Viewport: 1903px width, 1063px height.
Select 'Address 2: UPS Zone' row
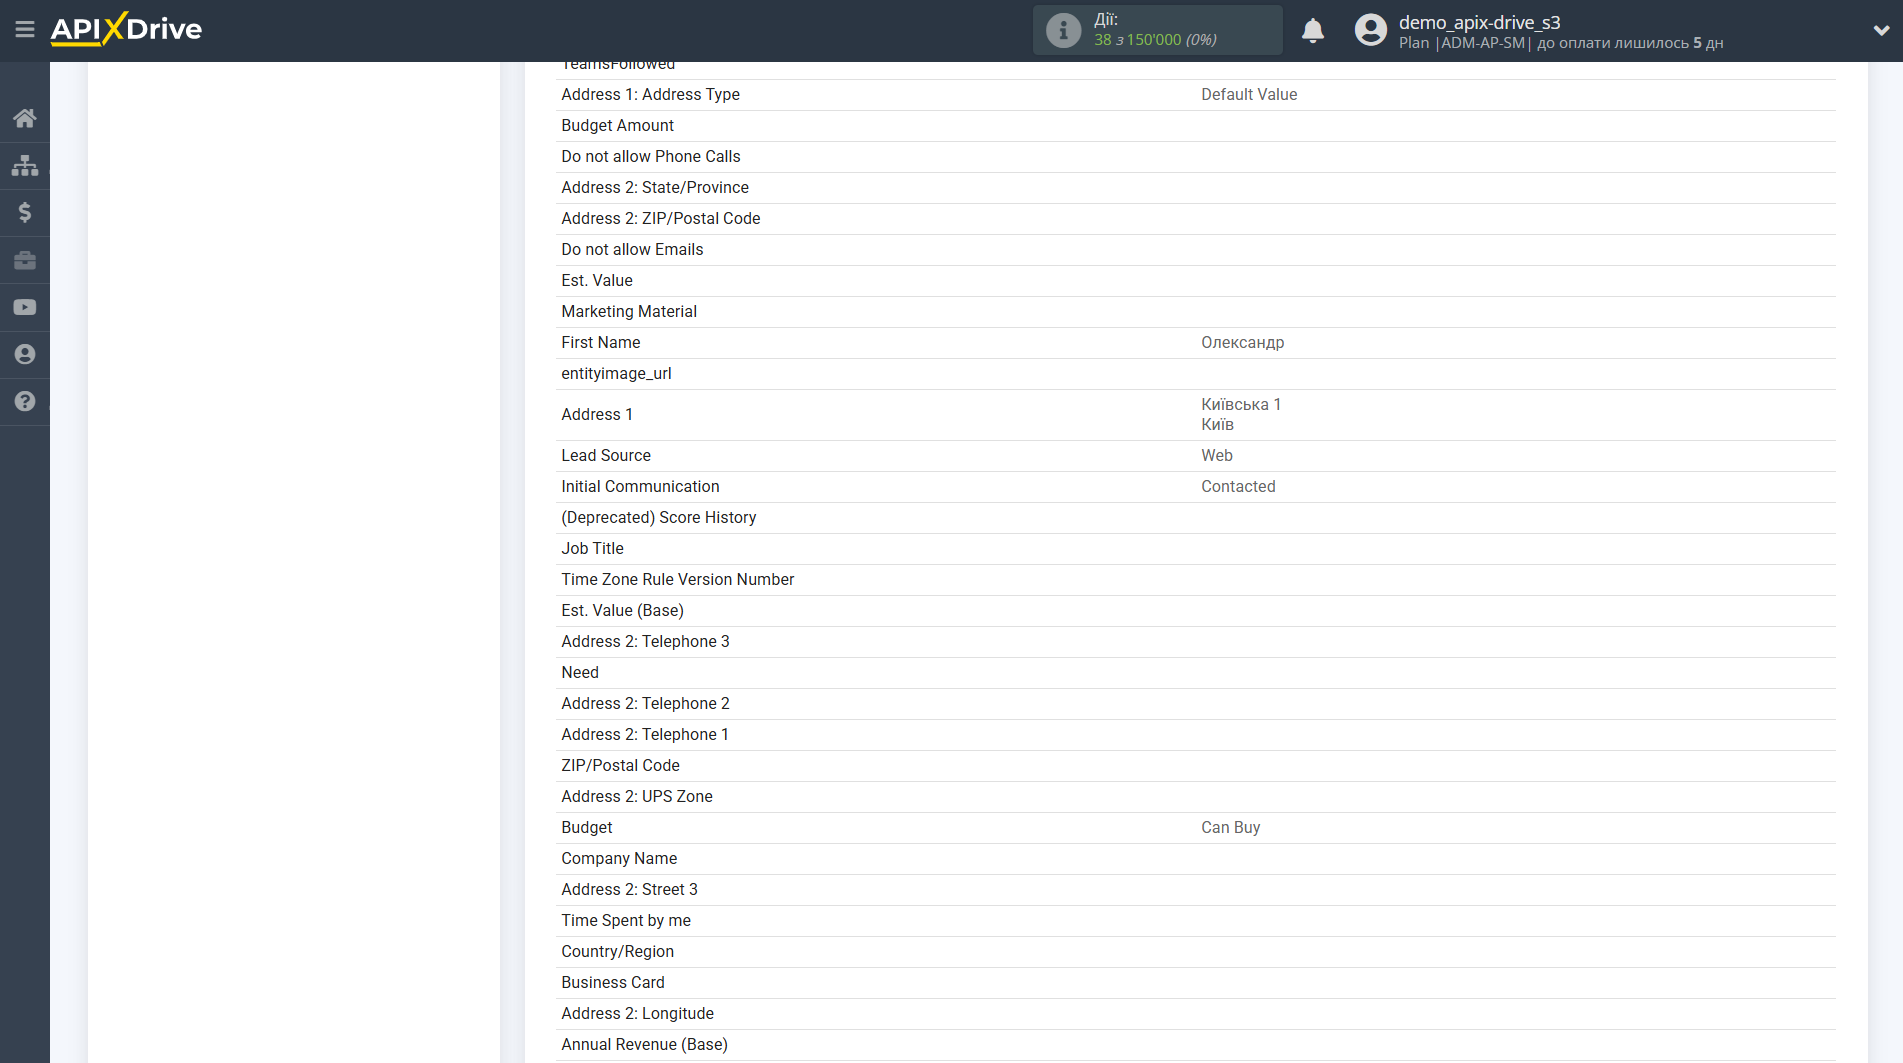tap(1196, 797)
